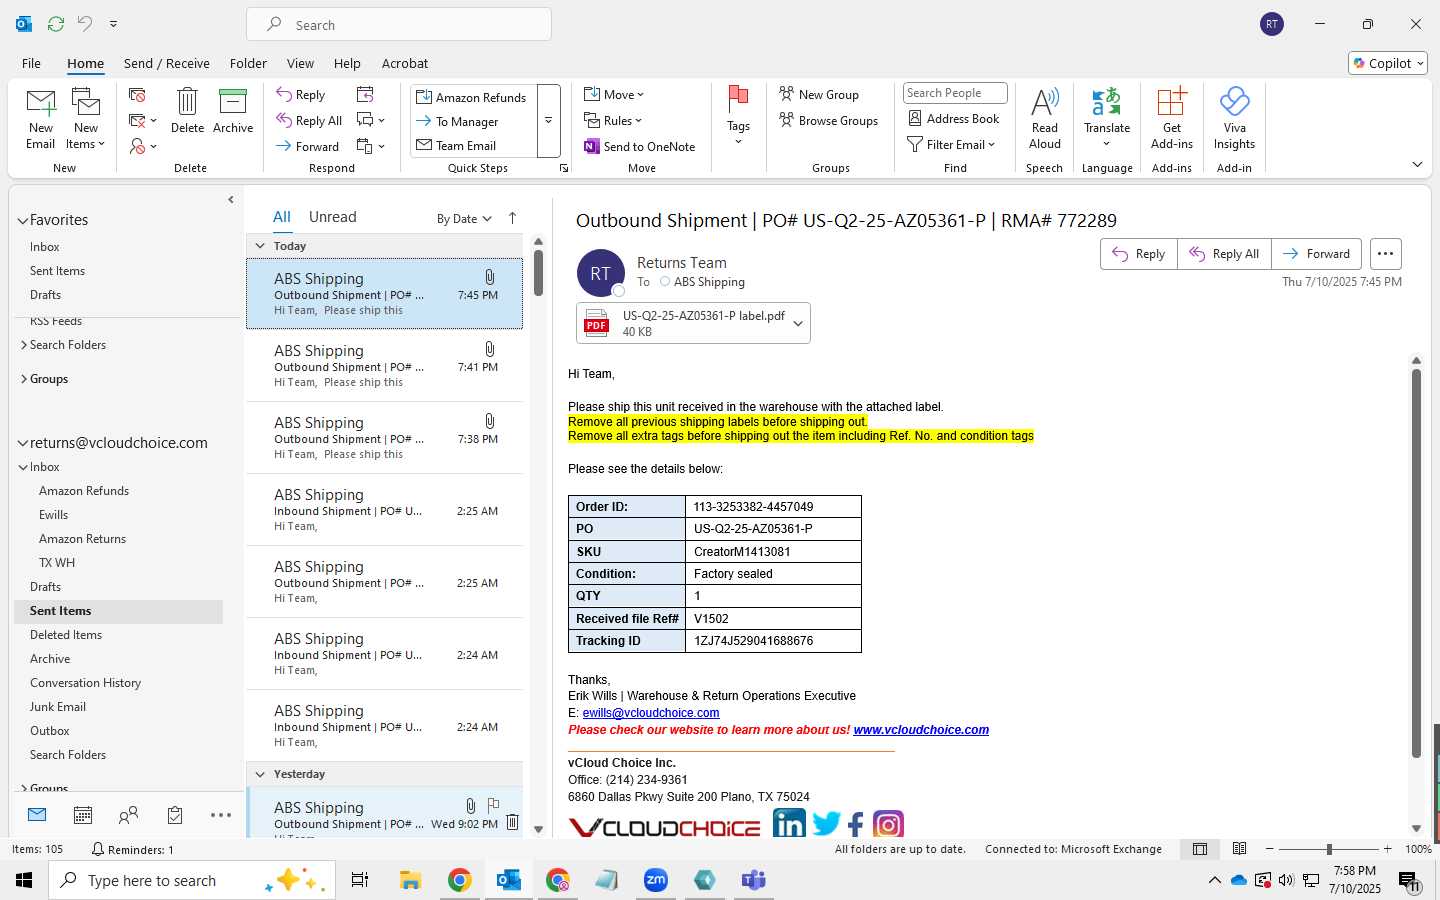Screen dimensions: 1440x900
Task: Open Viva Insights
Action: pos(1235,119)
